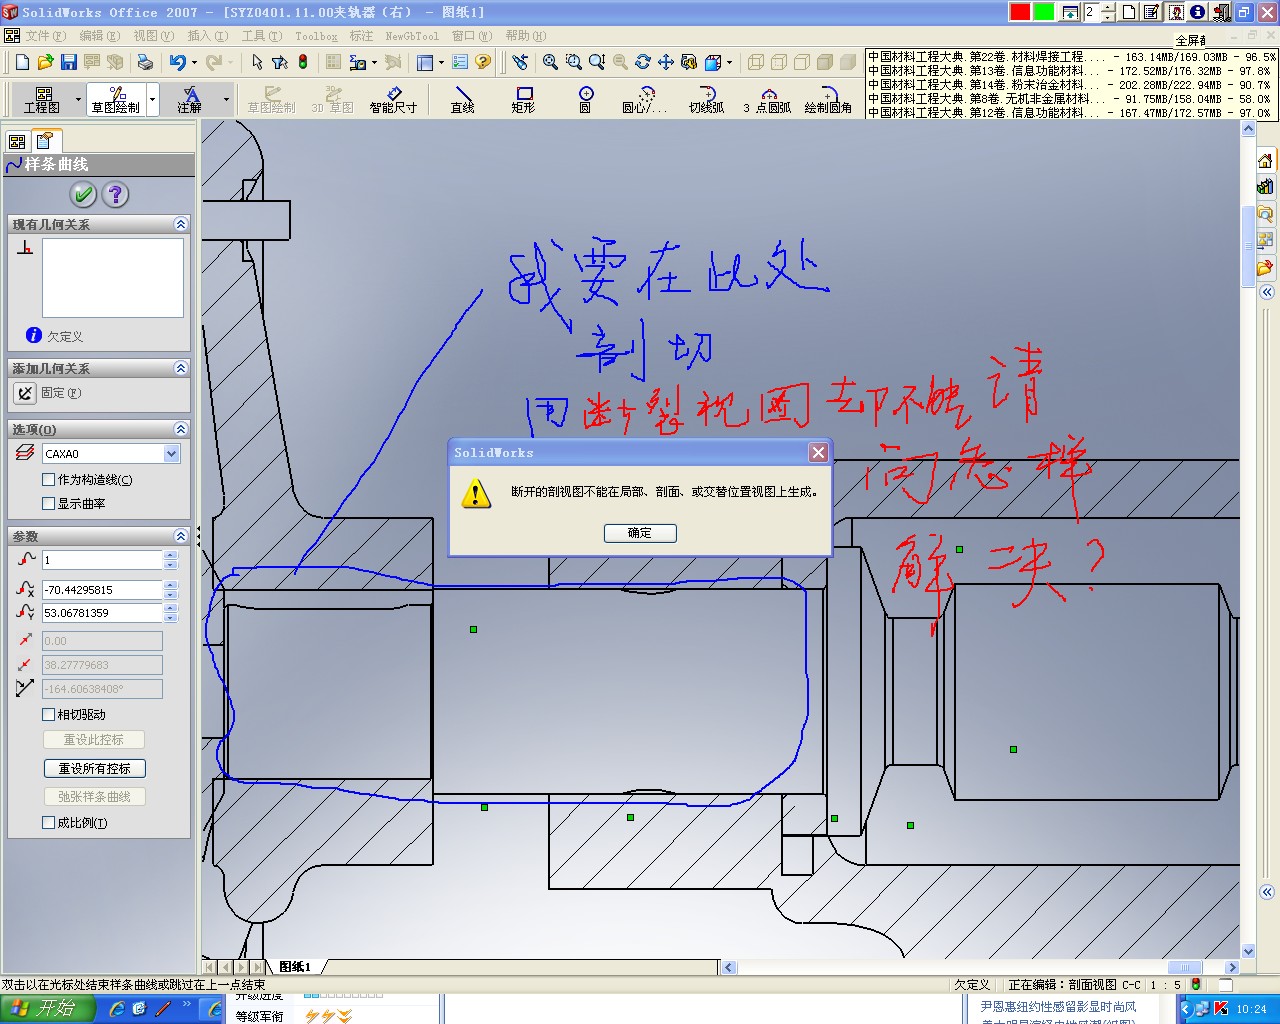
Task: Toggle 作为构造线 checkbox
Action: click(x=48, y=480)
